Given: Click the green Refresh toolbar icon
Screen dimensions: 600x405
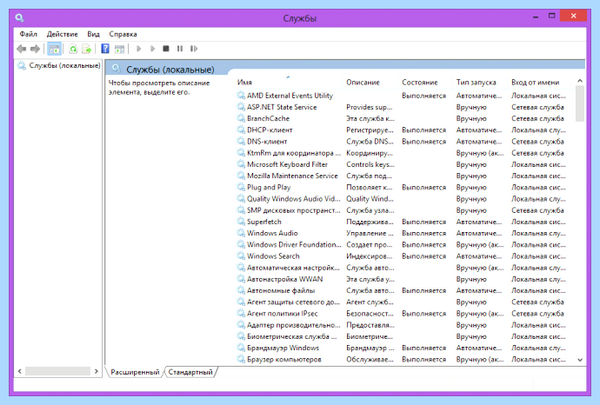Looking at the screenshot, I should pyautogui.click(x=73, y=49).
